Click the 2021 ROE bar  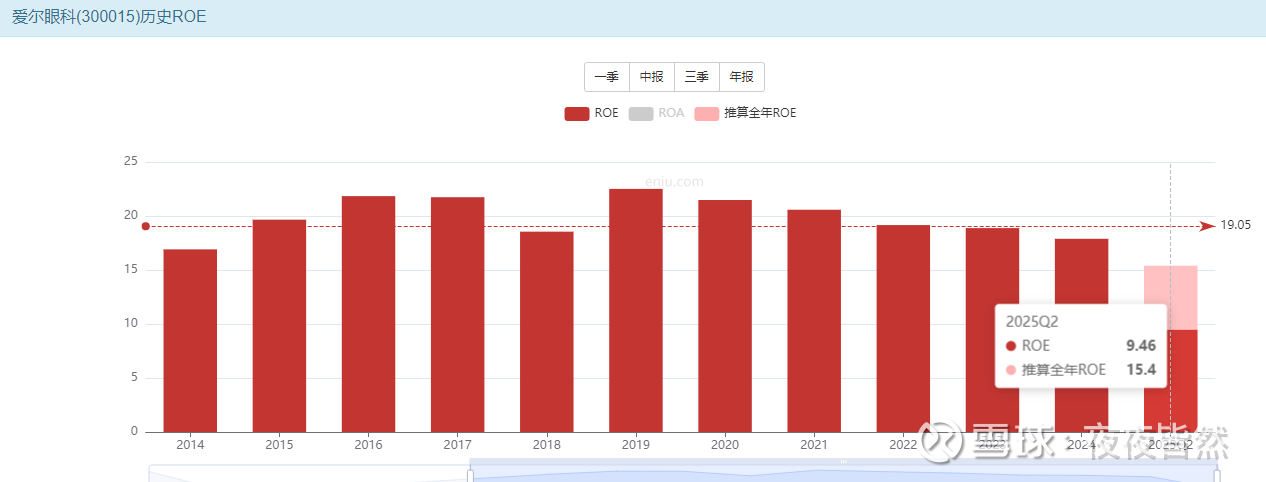[814, 321]
